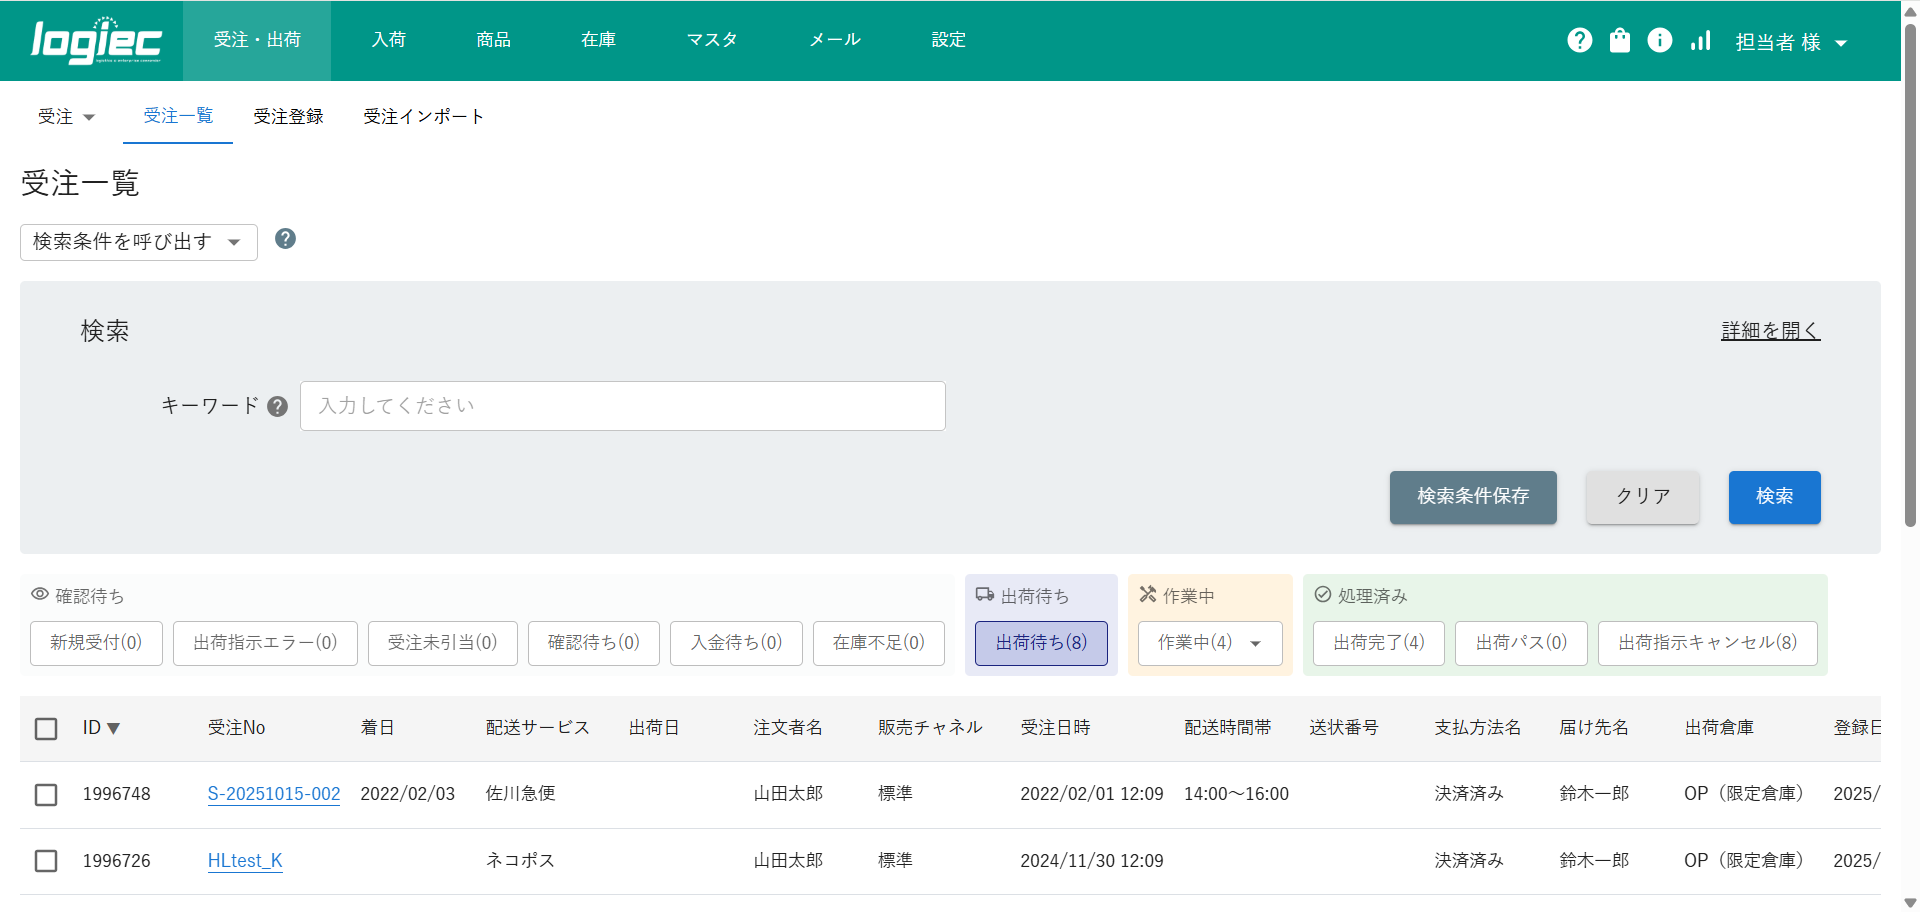Click the blue 検索 button

tap(1774, 497)
